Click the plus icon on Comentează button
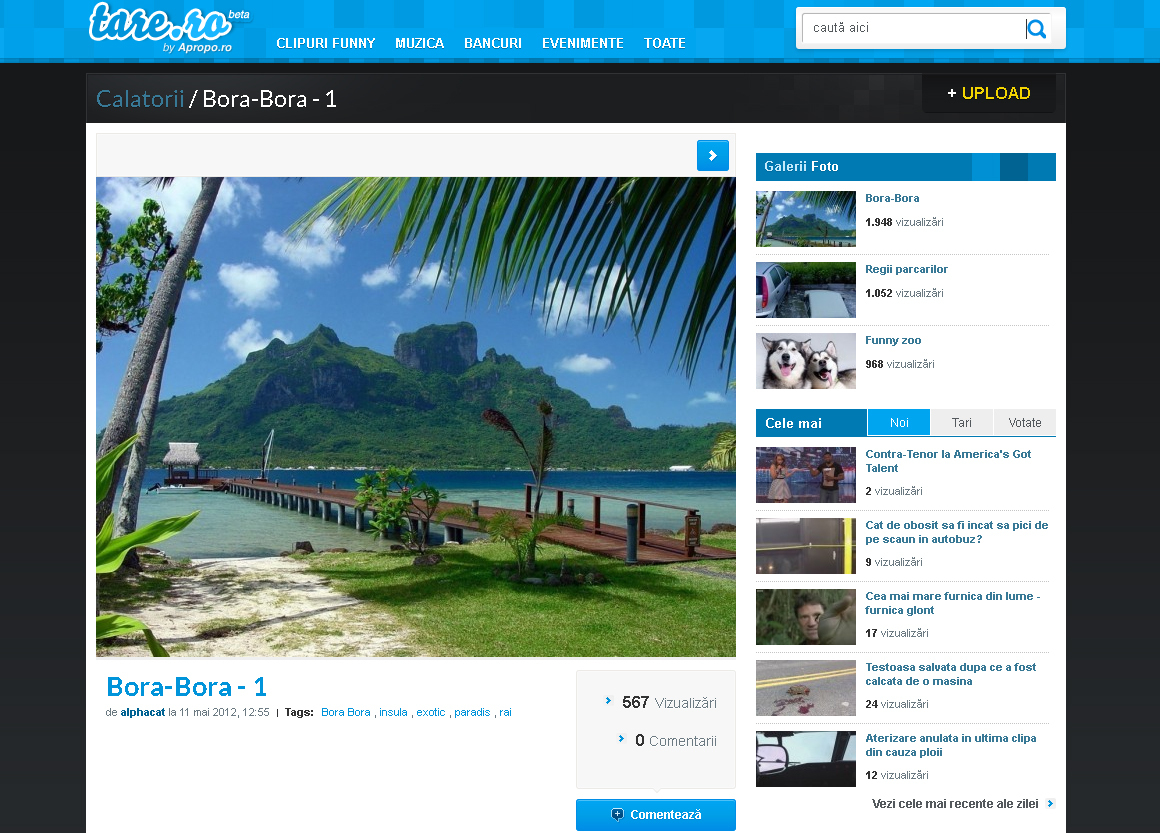This screenshot has height=833, width=1160. (617, 815)
